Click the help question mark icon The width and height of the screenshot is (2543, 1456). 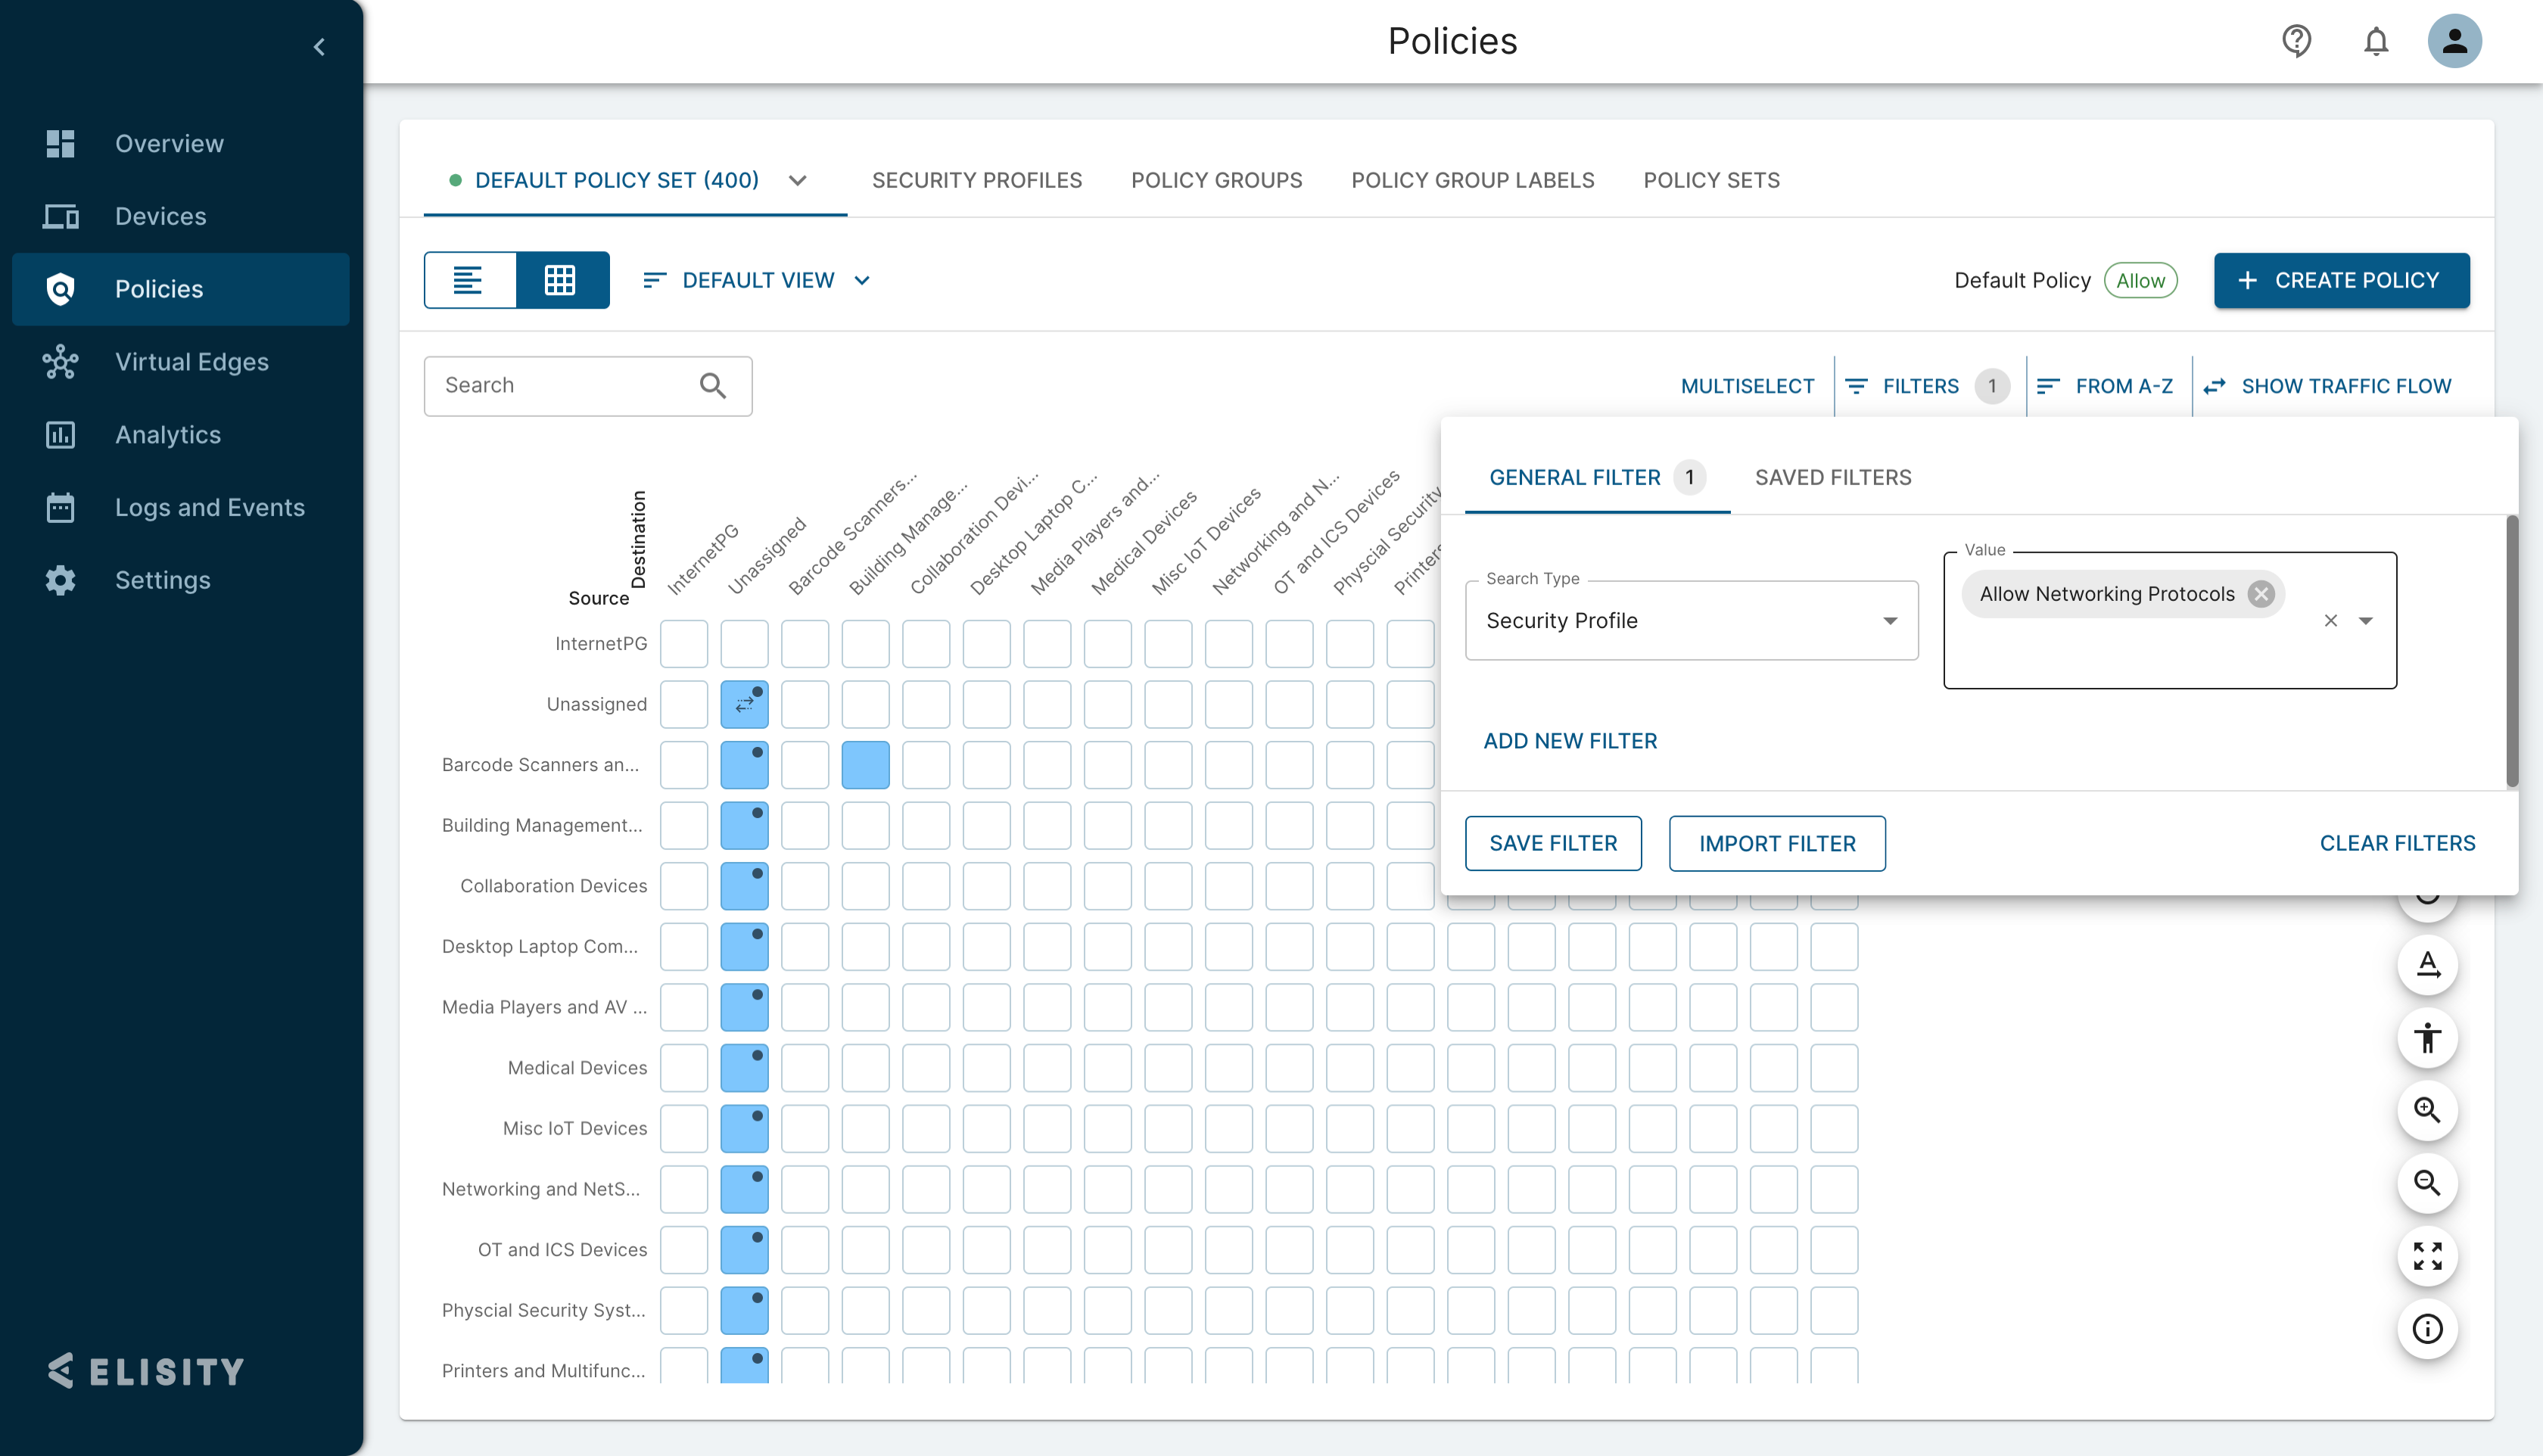pyautogui.click(x=2296, y=41)
